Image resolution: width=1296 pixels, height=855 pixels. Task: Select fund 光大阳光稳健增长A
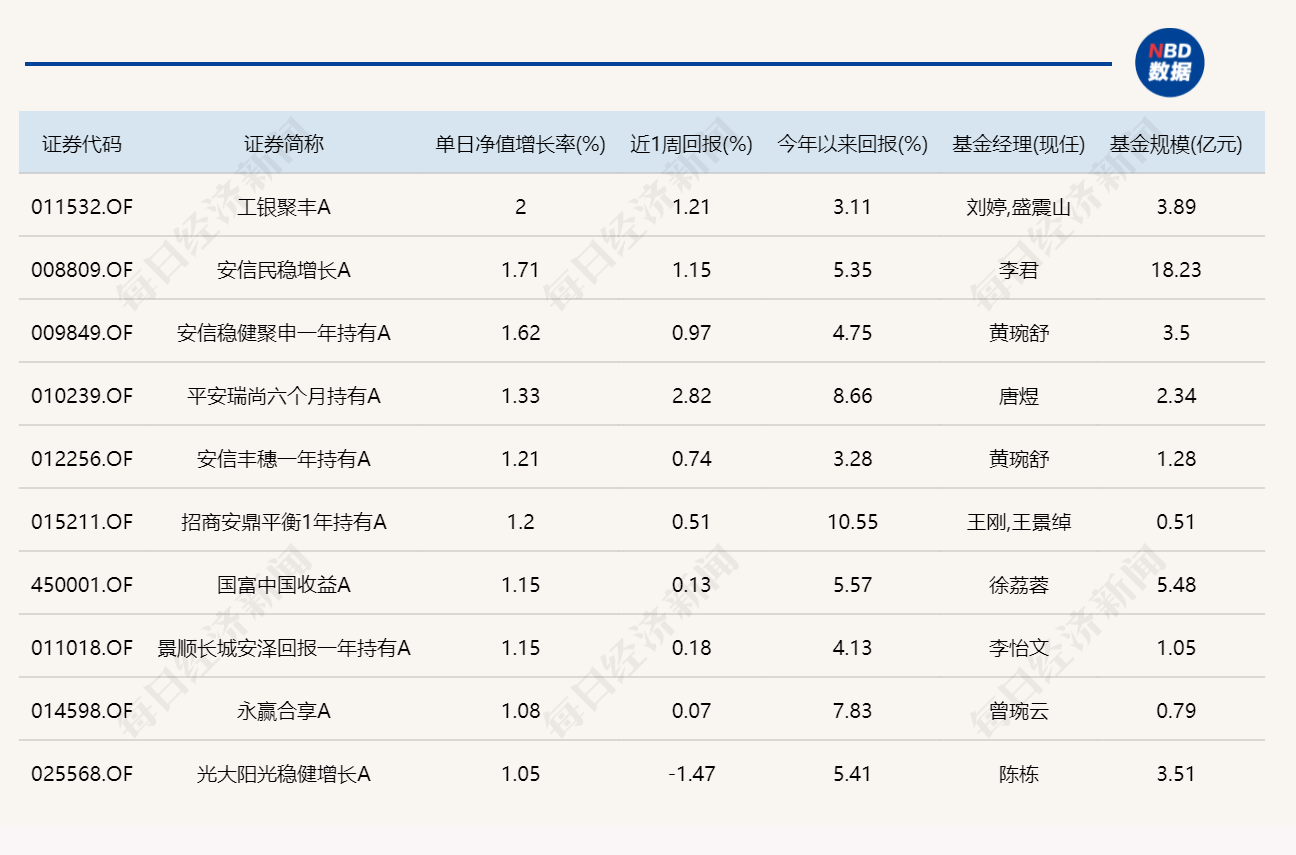pos(284,774)
